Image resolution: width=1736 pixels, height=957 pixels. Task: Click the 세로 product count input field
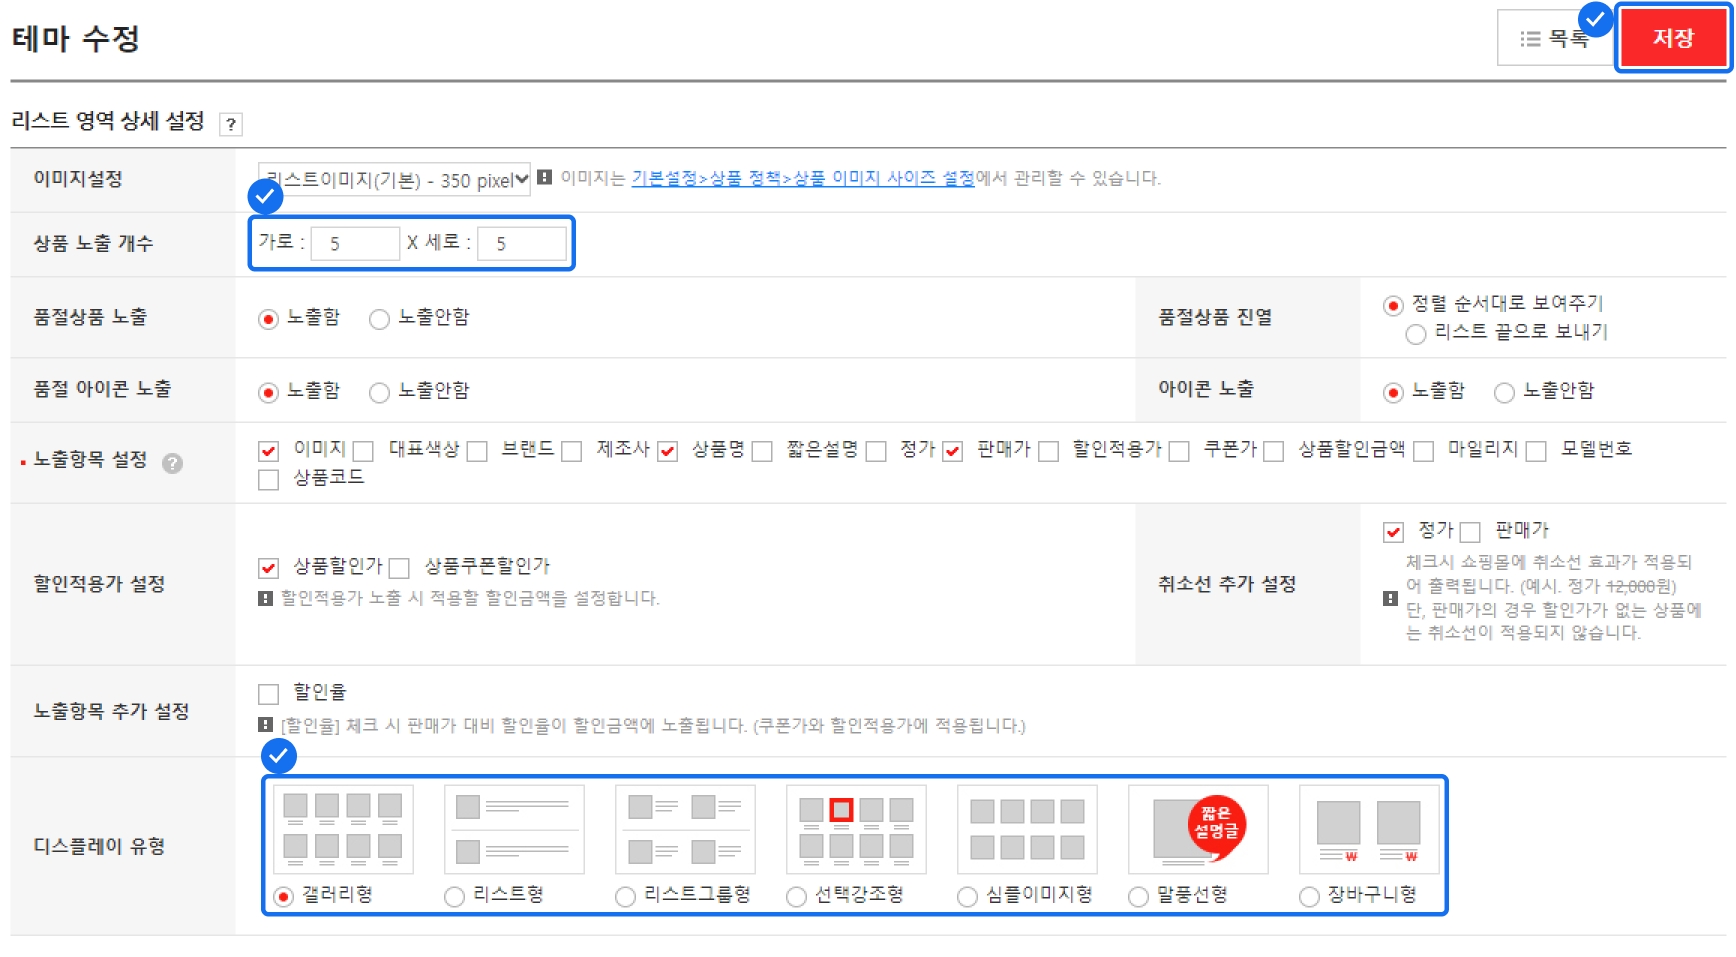tap(522, 244)
